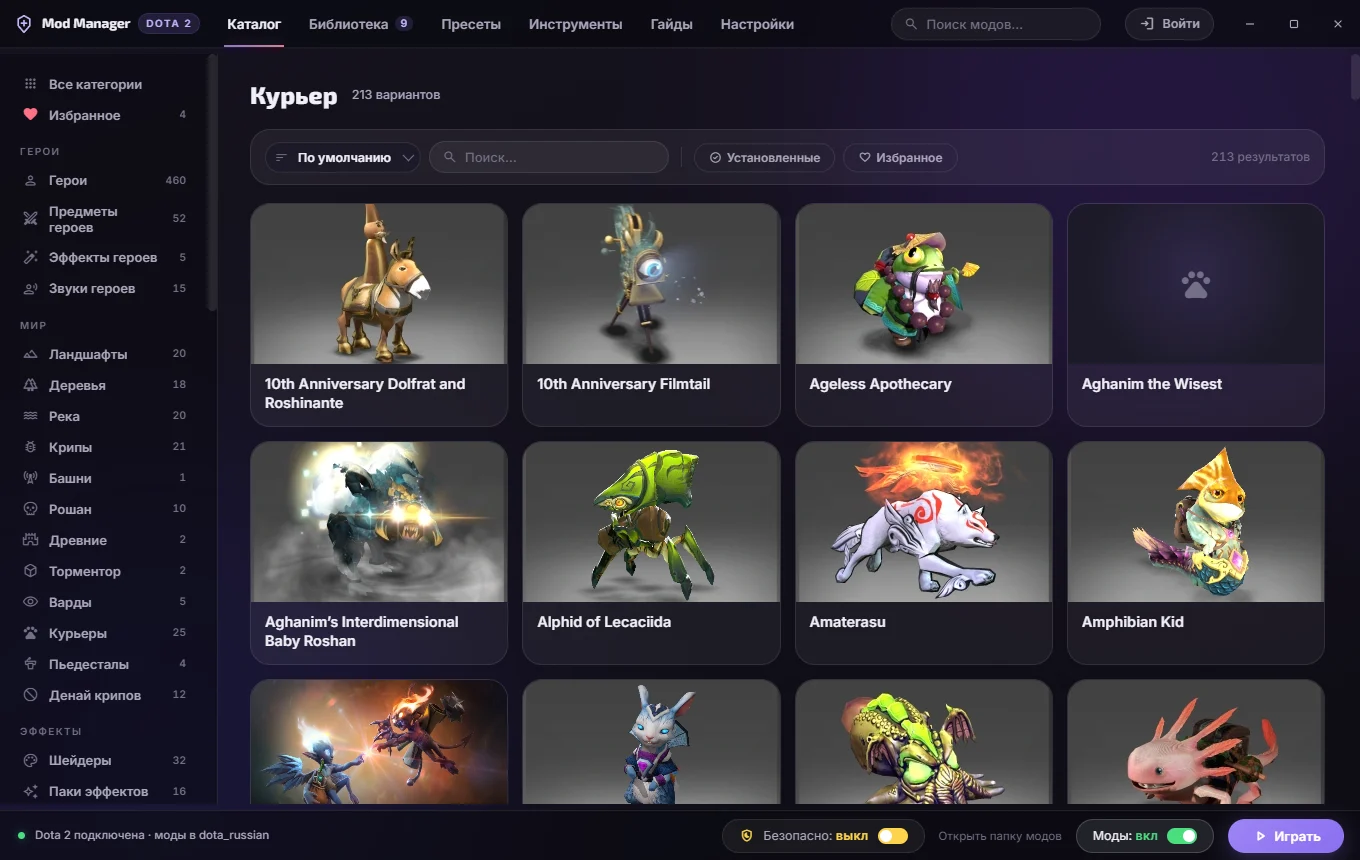Open the Пресеты tab

click(471, 24)
